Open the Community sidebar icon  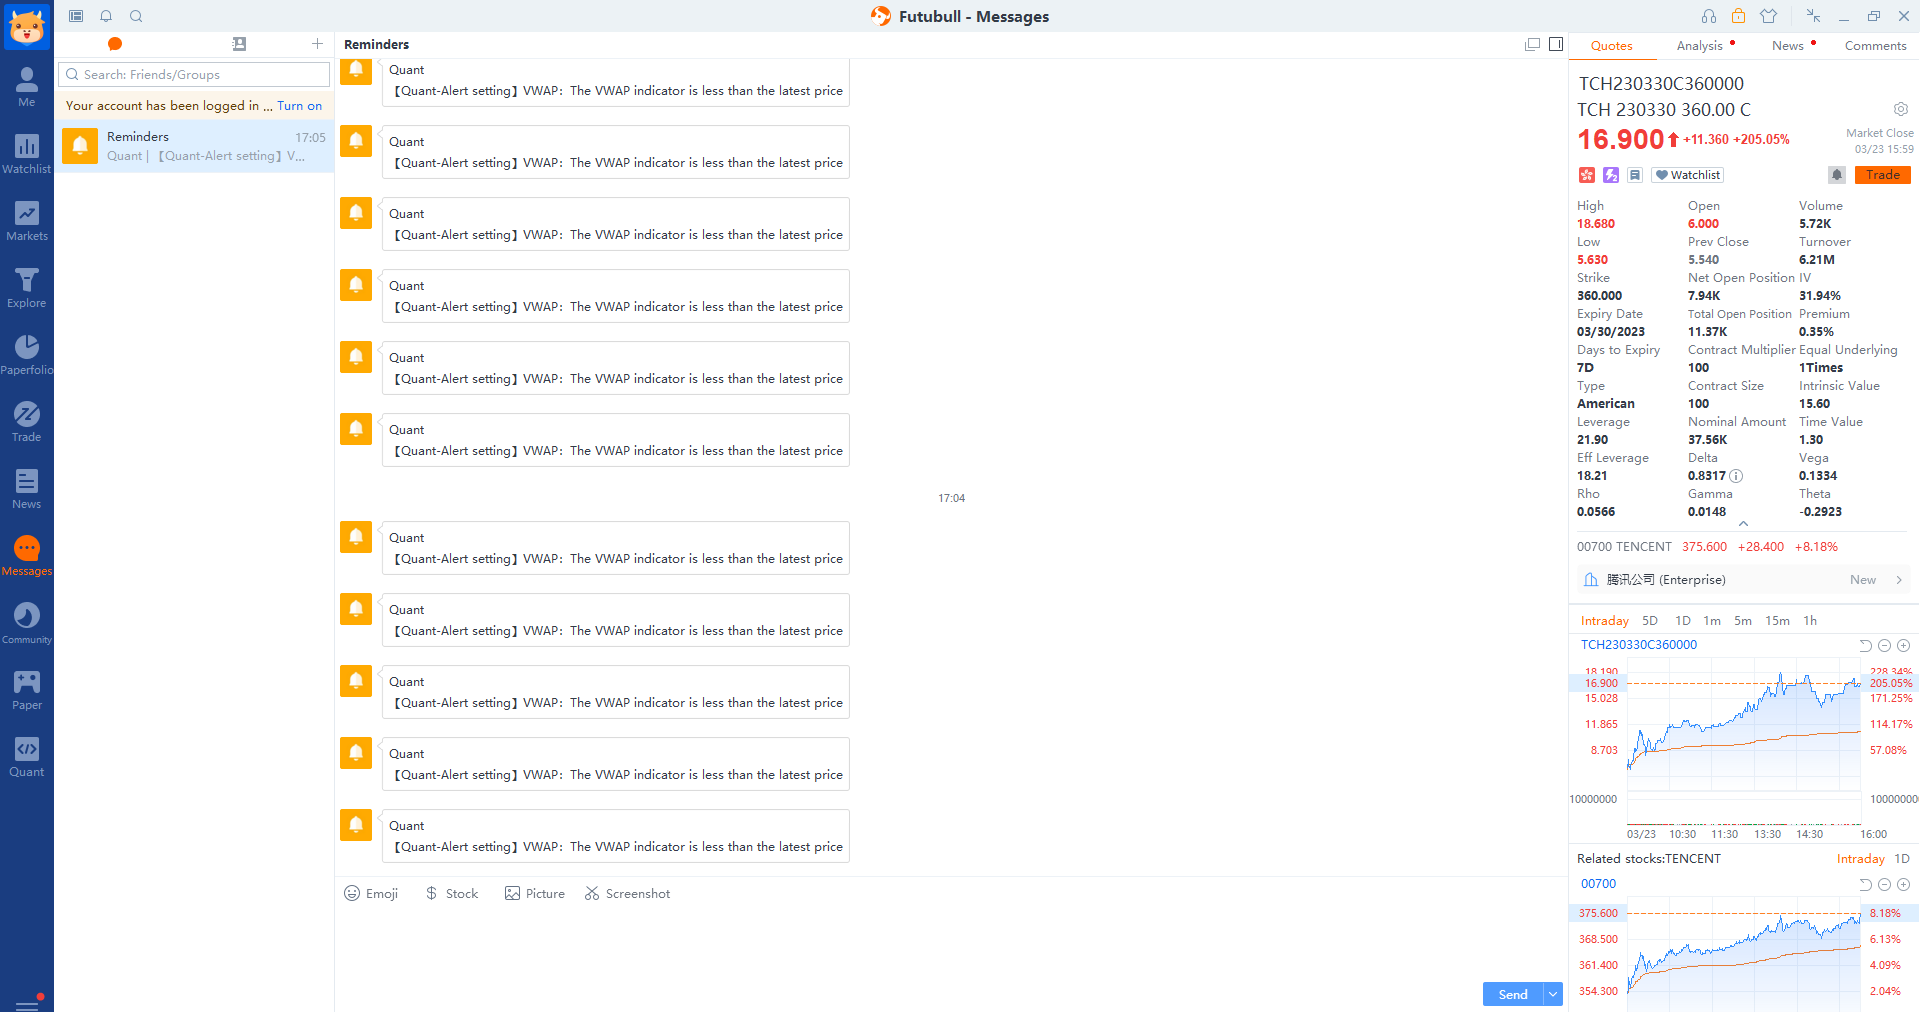click(x=27, y=623)
